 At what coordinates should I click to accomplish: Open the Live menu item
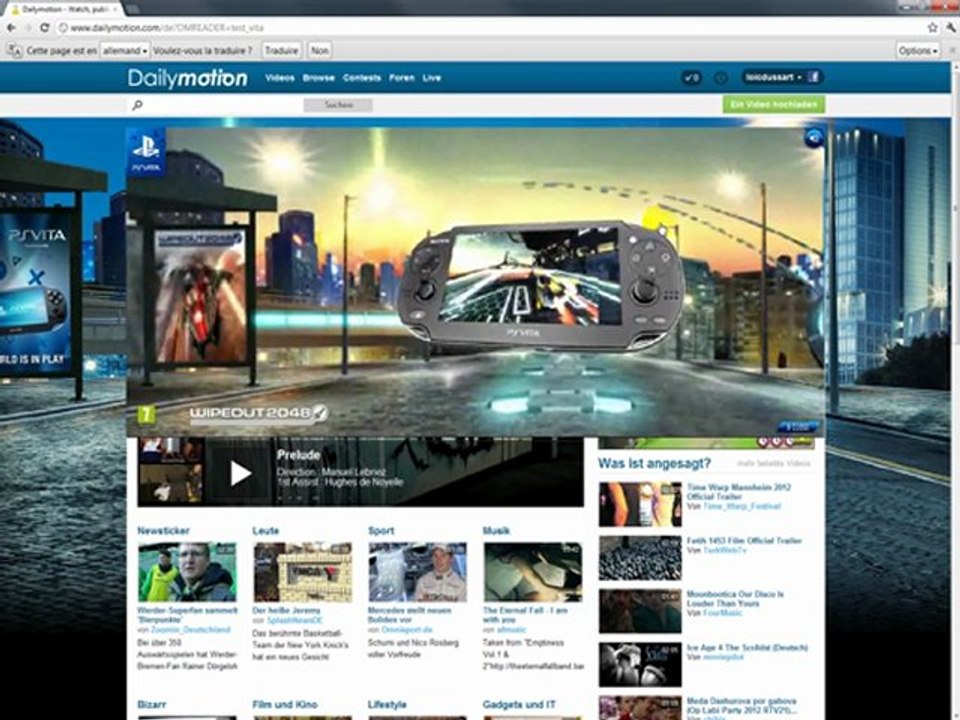coord(432,78)
